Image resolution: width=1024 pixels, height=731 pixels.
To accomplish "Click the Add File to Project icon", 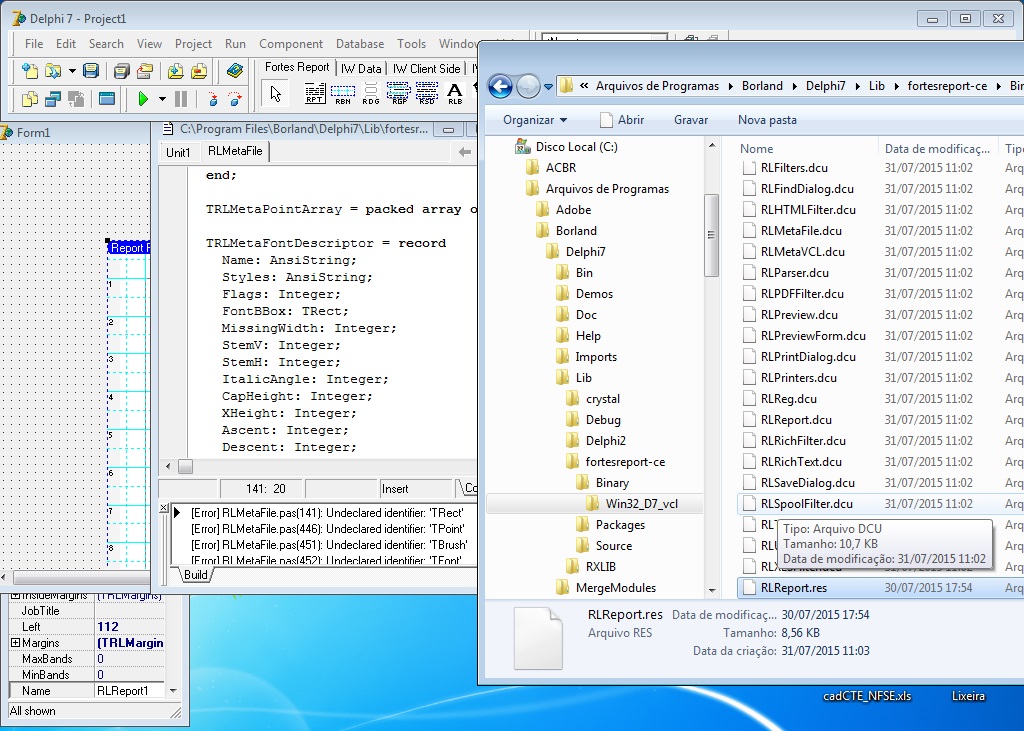I will (175, 71).
